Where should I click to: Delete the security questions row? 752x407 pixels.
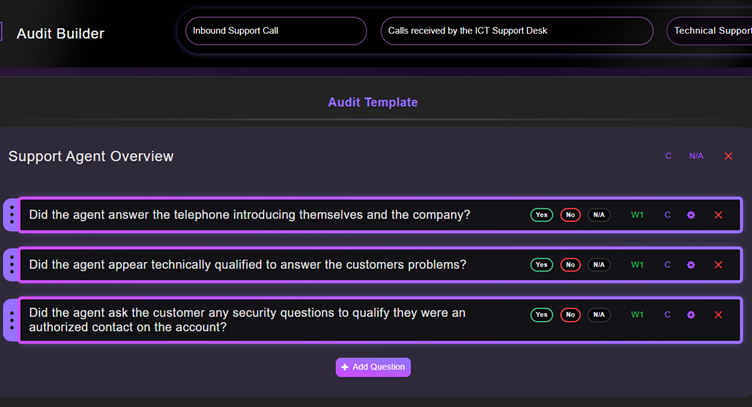718,315
